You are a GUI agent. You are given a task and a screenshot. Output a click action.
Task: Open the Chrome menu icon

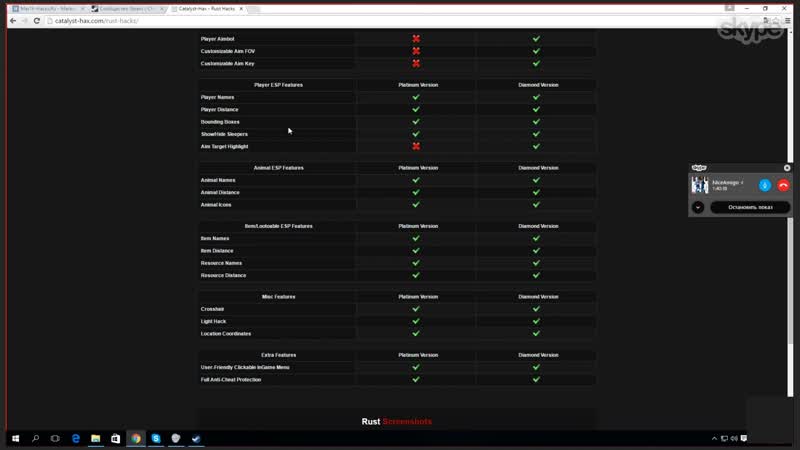coord(788,21)
